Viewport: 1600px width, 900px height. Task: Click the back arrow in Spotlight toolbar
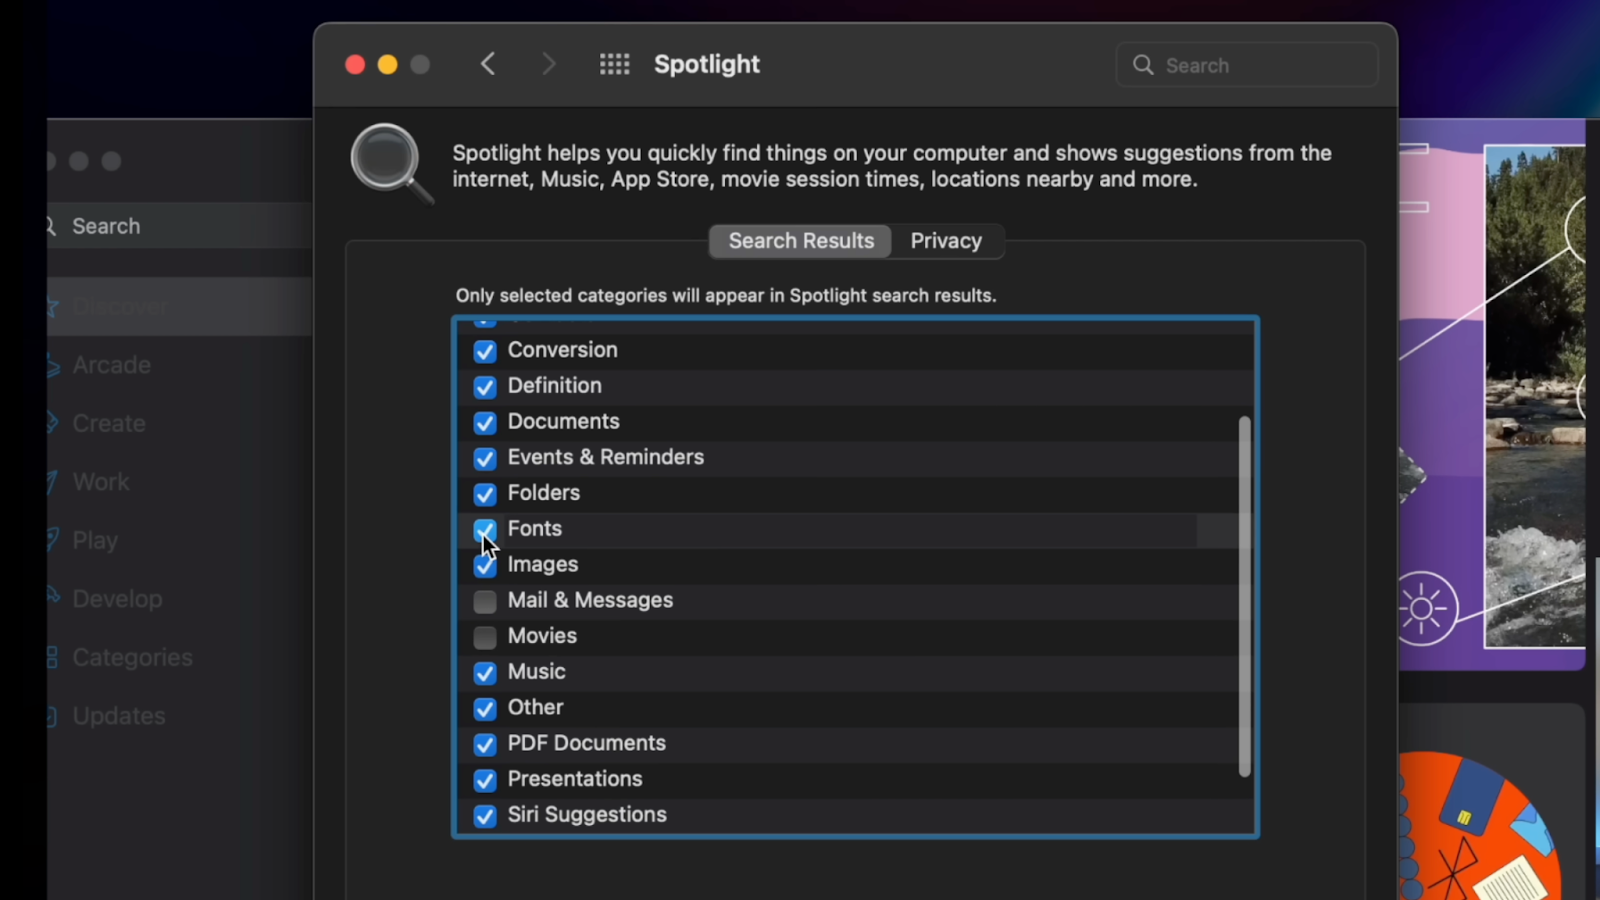click(488, 65)
